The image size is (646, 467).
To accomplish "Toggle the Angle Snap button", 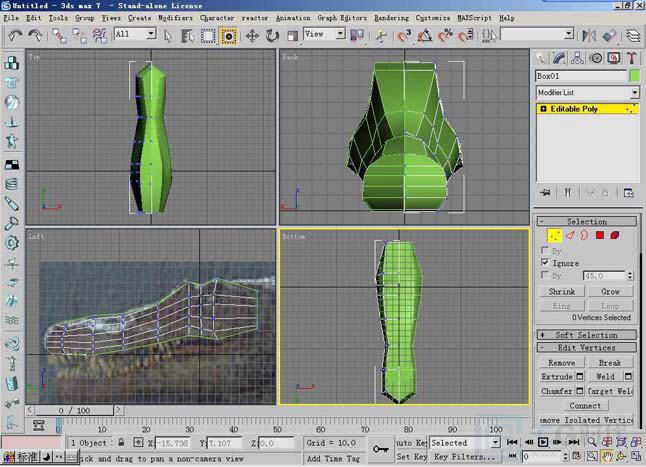I will coord(425,36).
